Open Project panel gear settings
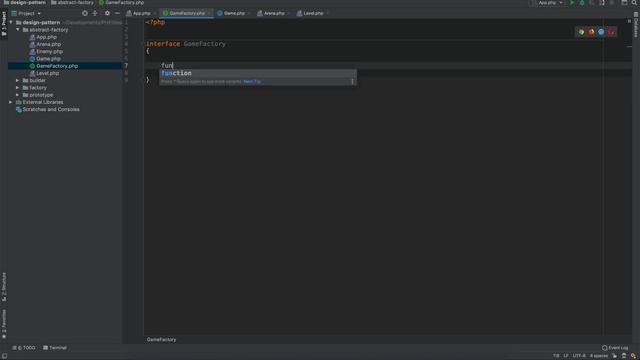 tap(107, 13)
